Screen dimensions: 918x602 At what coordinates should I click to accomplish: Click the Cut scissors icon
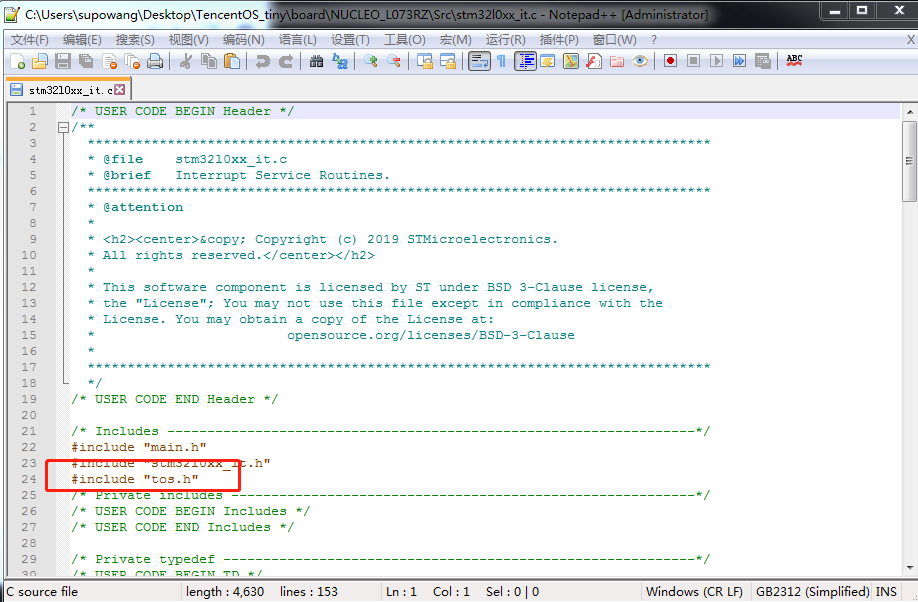pos(185,61)
